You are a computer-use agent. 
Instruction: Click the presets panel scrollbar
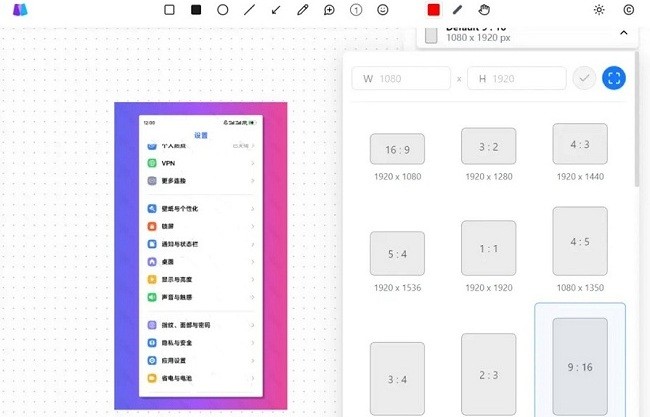point(637,119)
